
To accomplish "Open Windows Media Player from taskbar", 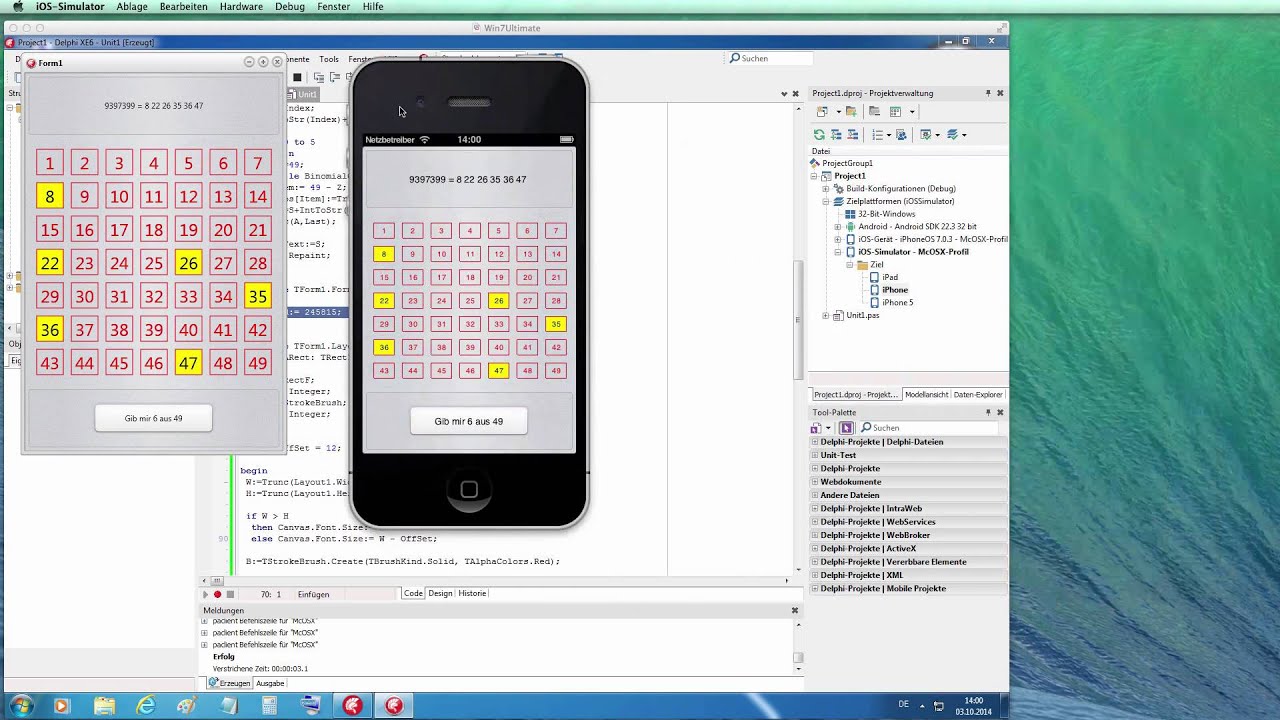I will click(62, 706).
